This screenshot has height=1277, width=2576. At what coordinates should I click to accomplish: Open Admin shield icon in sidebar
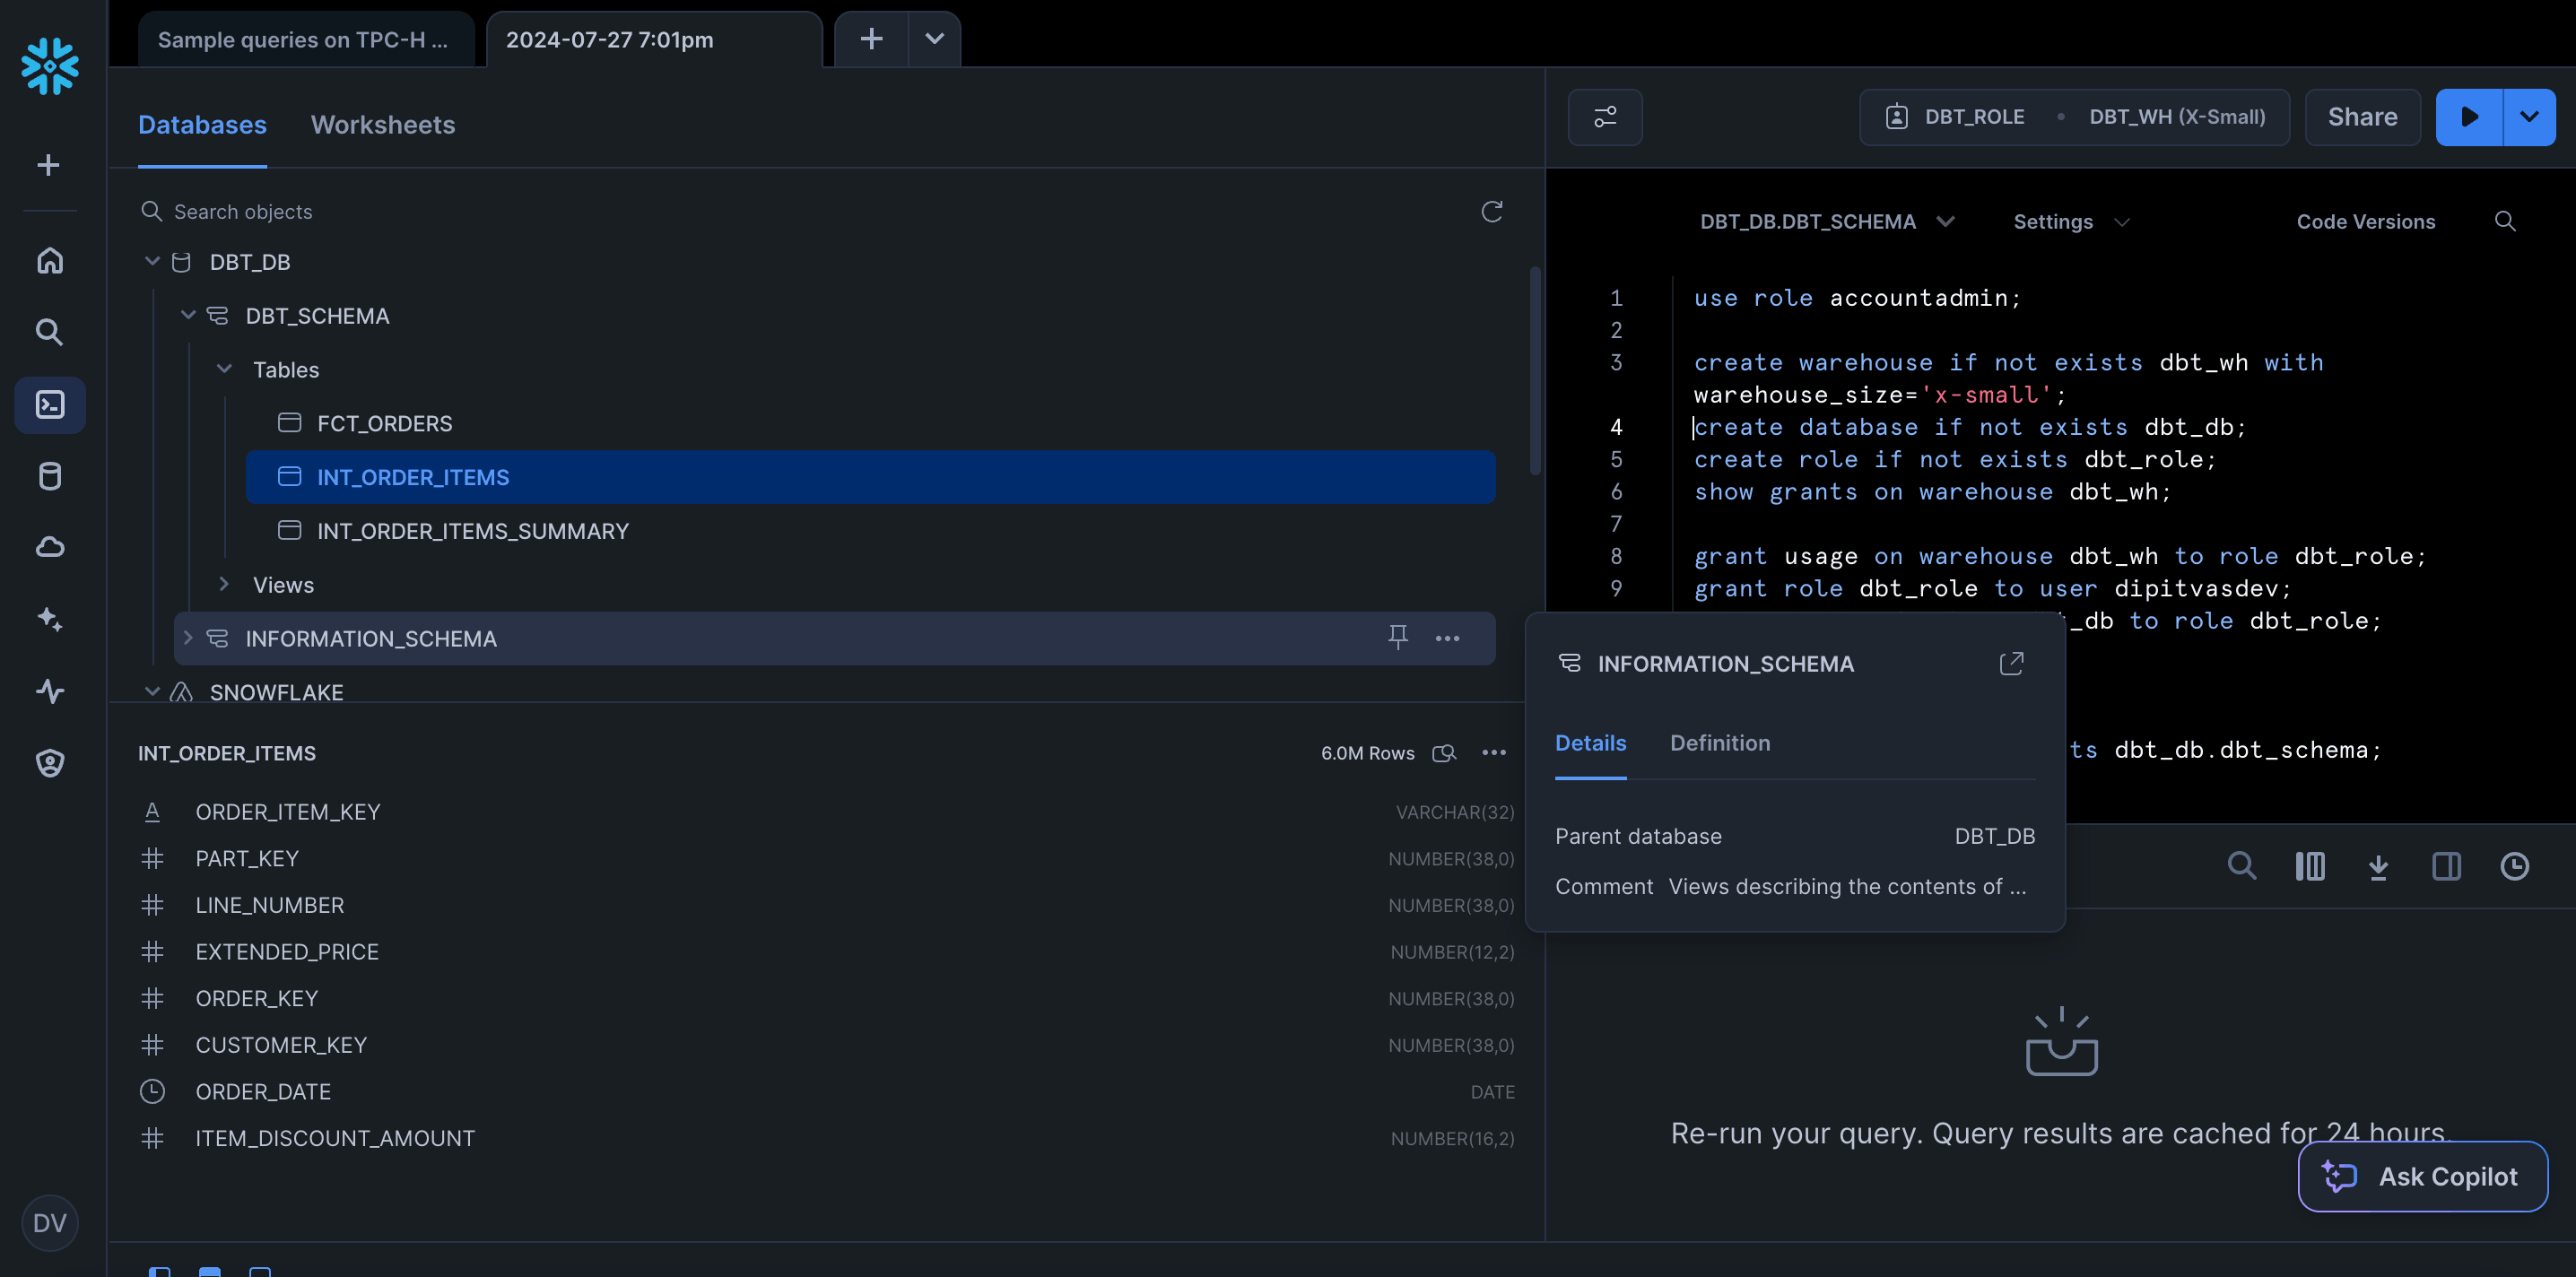coord(50,763)
